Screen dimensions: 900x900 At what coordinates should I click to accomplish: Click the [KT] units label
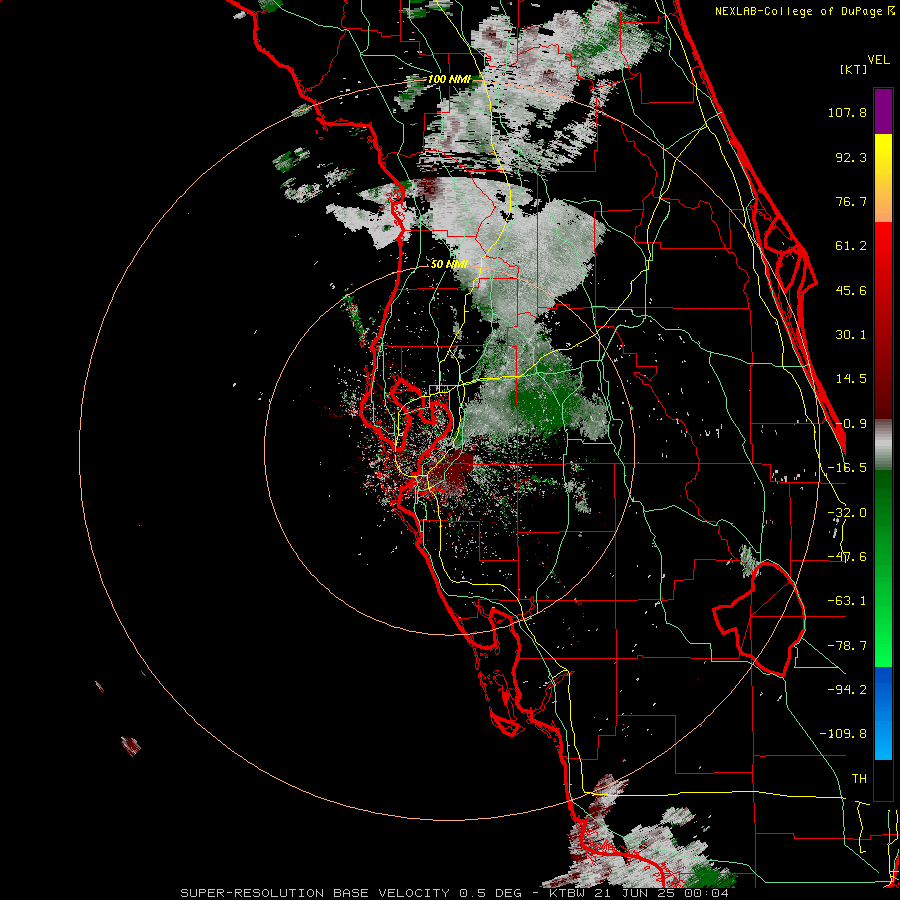tap(854, 69)
